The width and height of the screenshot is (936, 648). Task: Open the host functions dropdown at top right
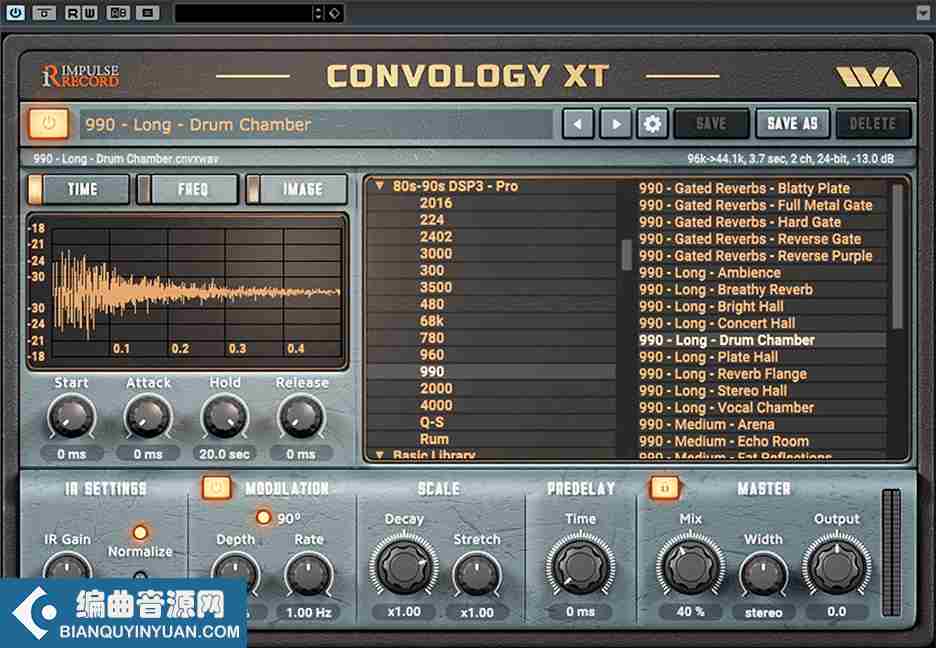click(x=923, y=13)
